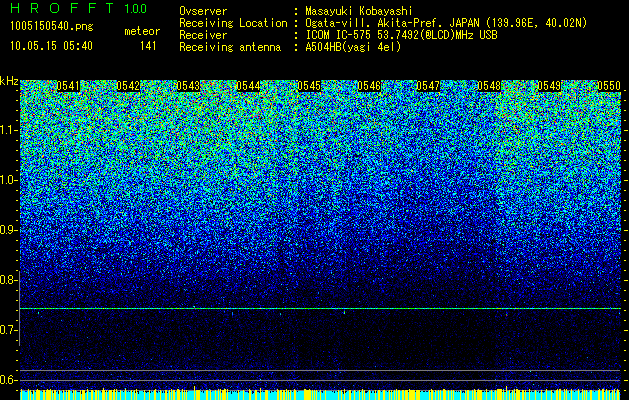Screen dimensions: 629x400
Task: Click the 0541 time marker
Action: pos(68,86)
